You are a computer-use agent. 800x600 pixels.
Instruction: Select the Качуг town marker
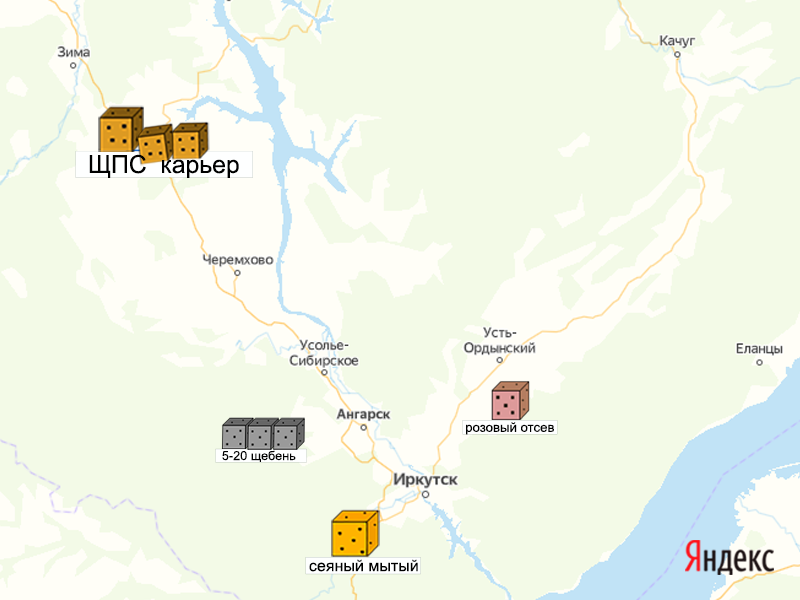[x=677, y=55]
